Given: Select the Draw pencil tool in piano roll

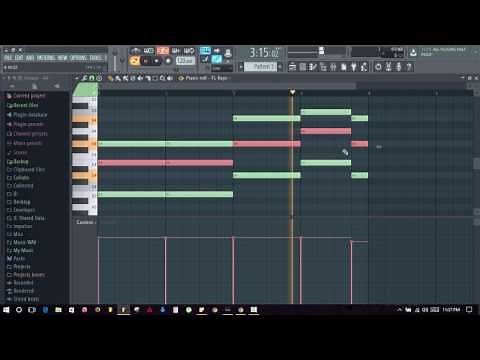Looking at the screenshot, I should (x=110, y=78).
